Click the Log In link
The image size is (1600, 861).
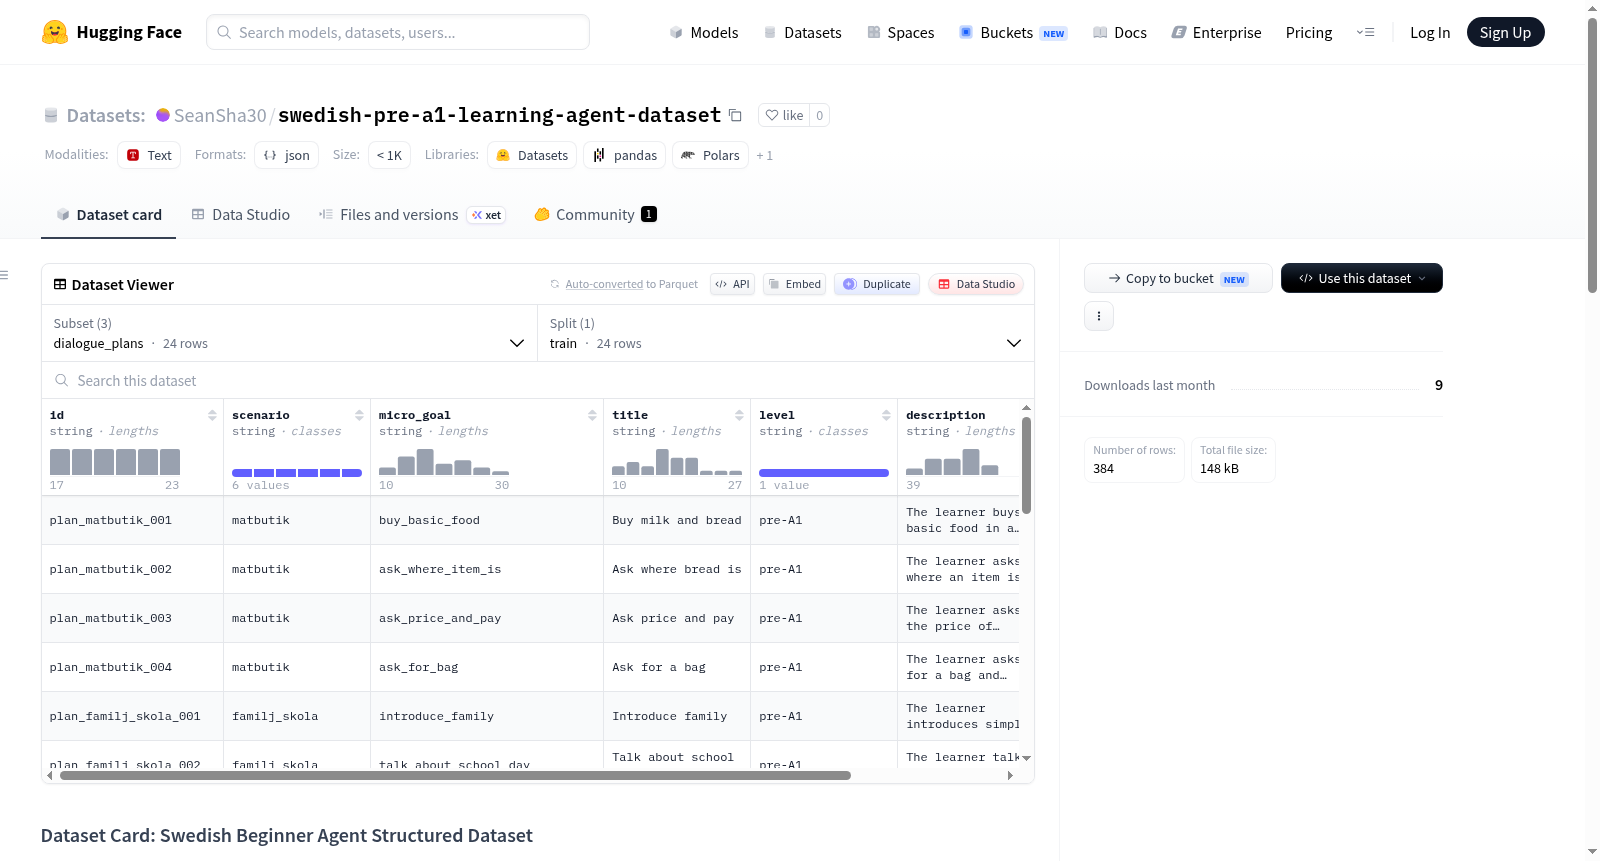click(x=1430, y=32)
